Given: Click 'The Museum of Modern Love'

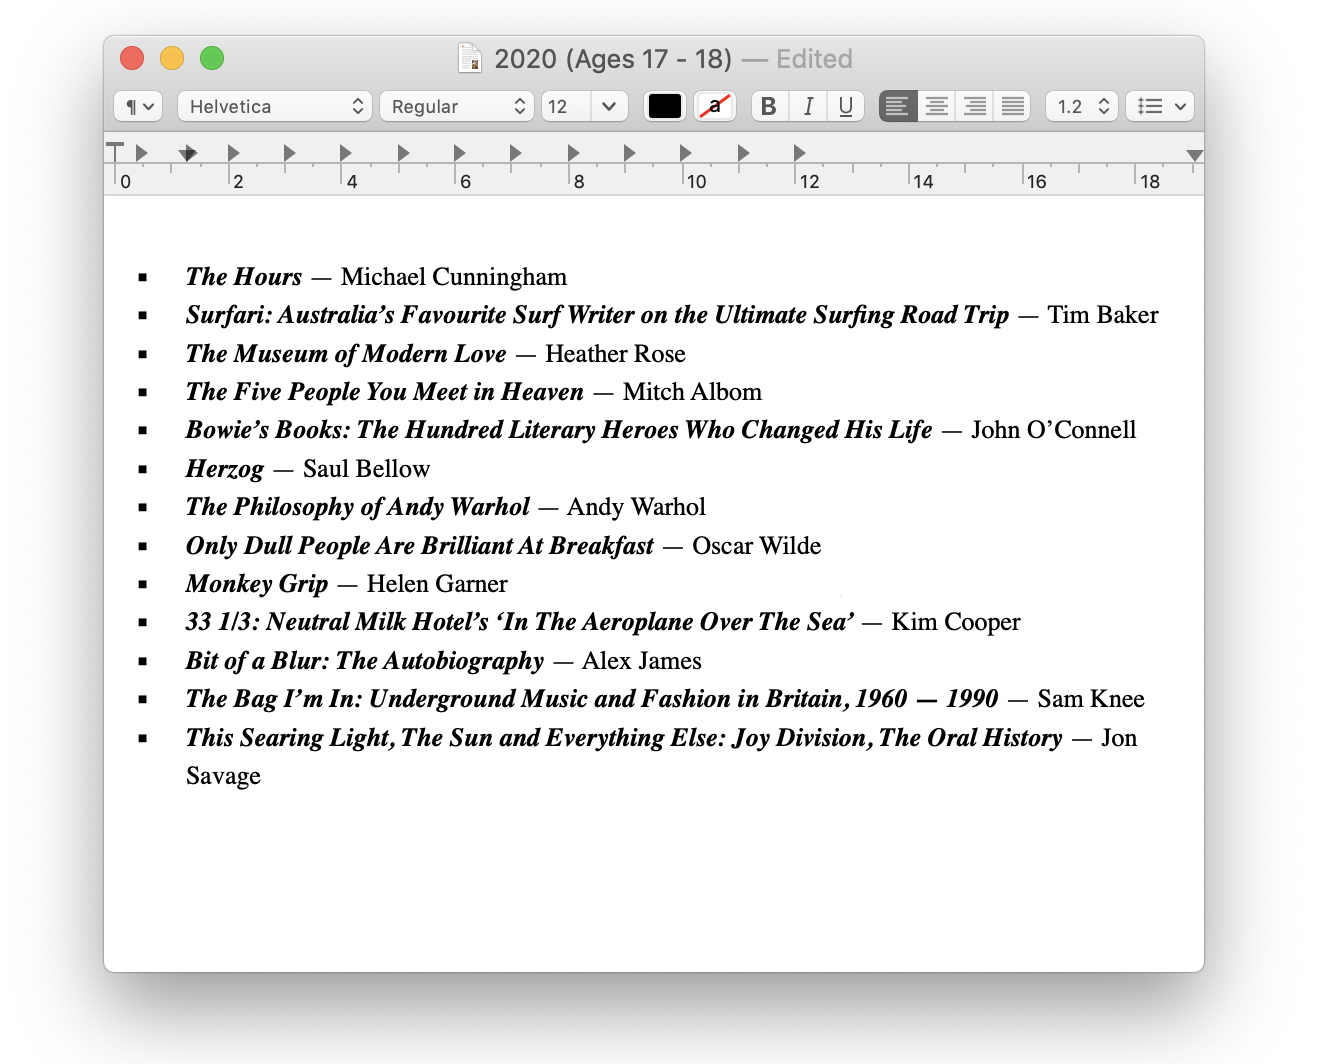Looking at the screenshot, I should coord(346,354).
